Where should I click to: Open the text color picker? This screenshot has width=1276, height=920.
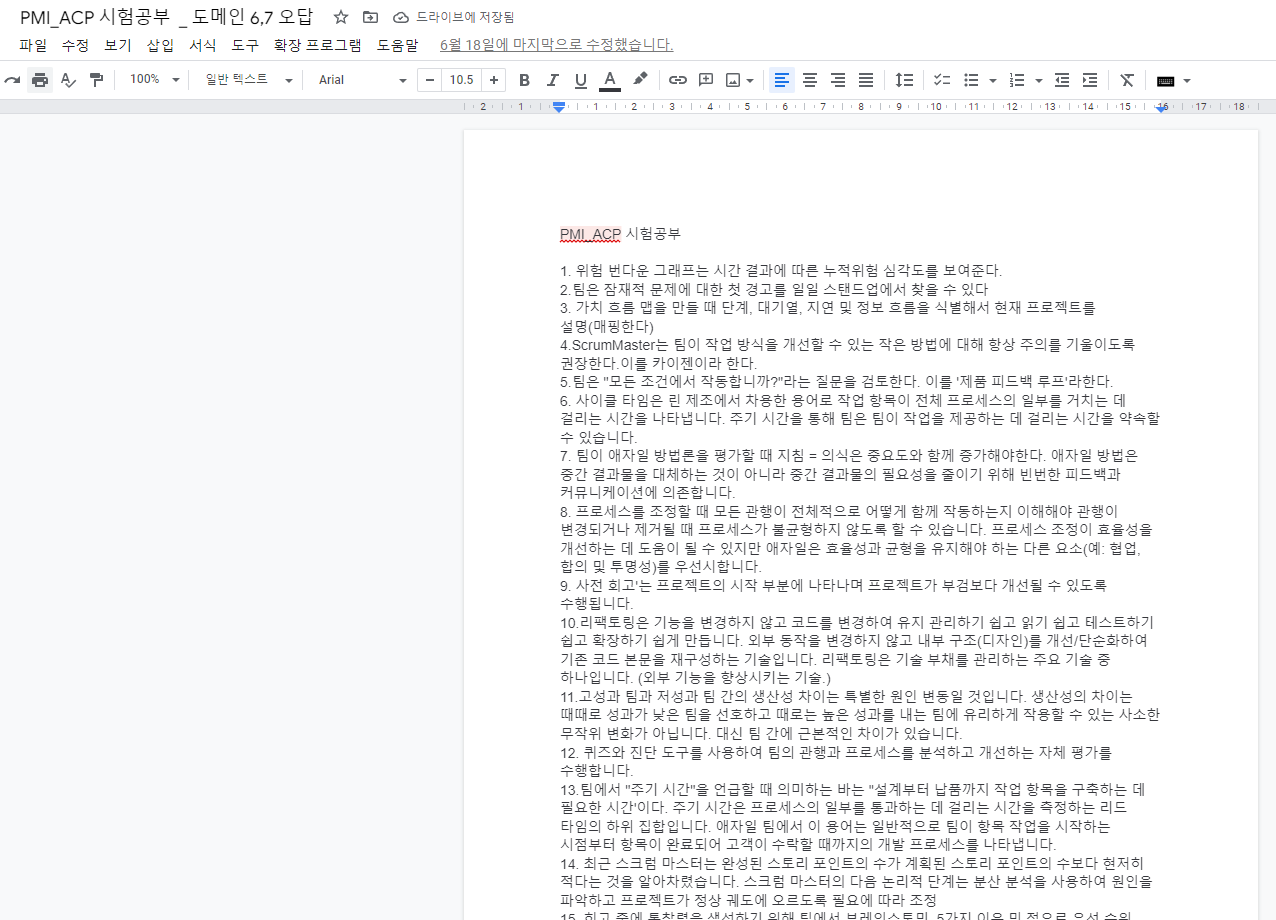tap(609, 80)
